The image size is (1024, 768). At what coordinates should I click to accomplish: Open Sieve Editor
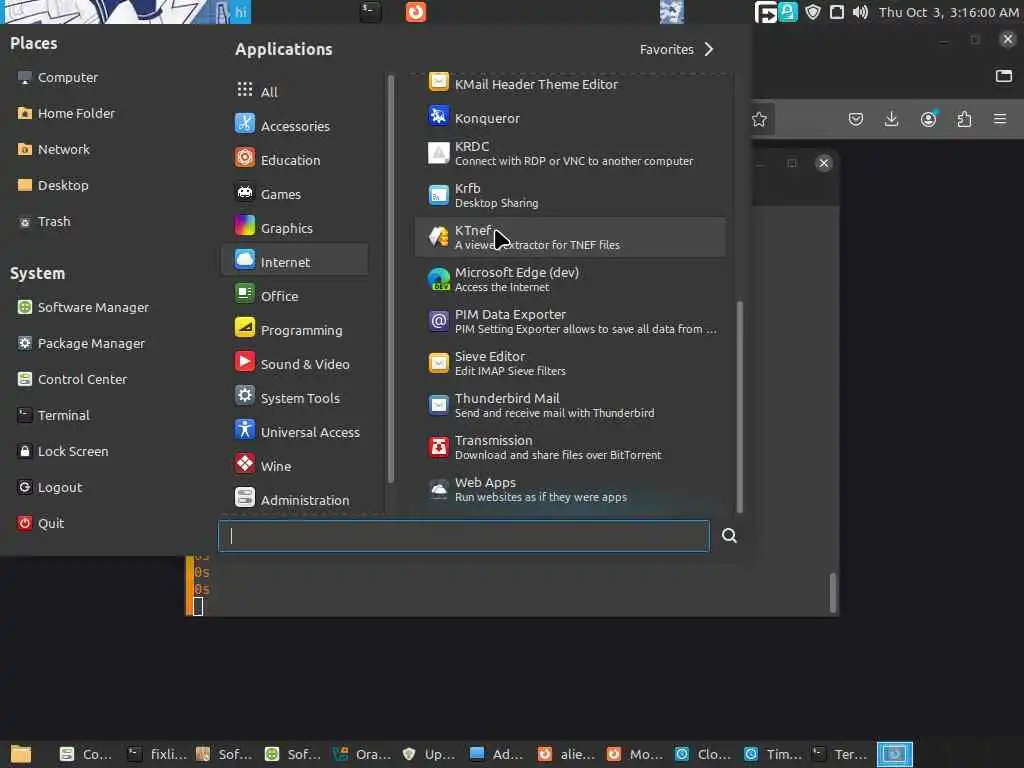pos(569,363)
